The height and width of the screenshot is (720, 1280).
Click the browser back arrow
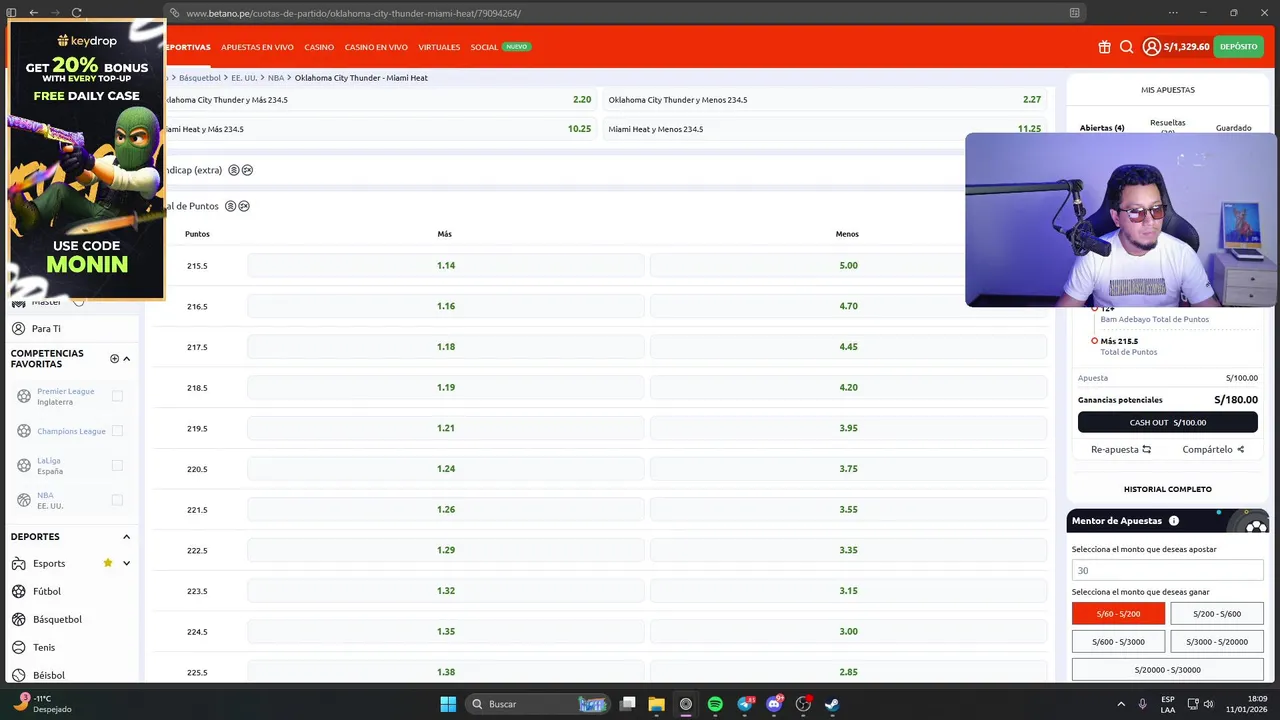33,13
